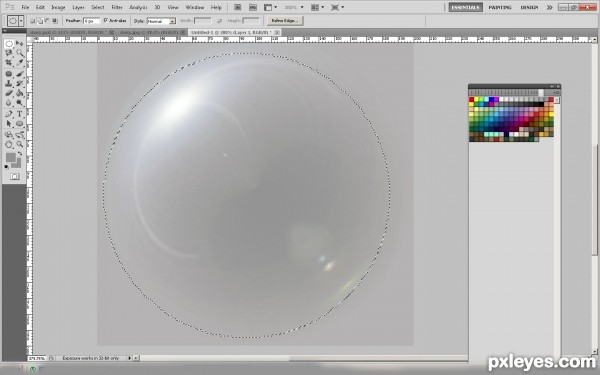The image size is (600, 375).
Task: Open the Filter menu
Action: (117, 7)
